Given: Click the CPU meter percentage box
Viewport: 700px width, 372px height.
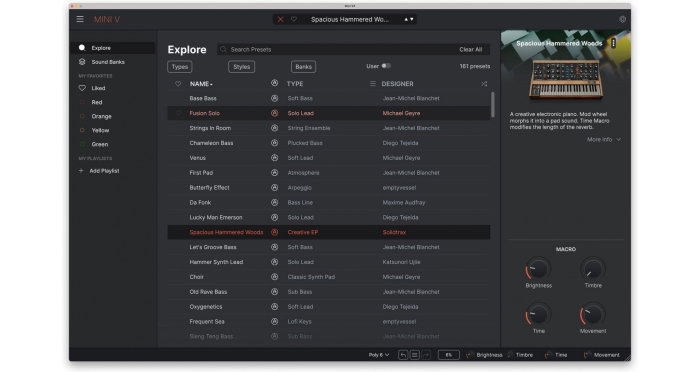Looking at the screenshot, I should click(448, 355).
